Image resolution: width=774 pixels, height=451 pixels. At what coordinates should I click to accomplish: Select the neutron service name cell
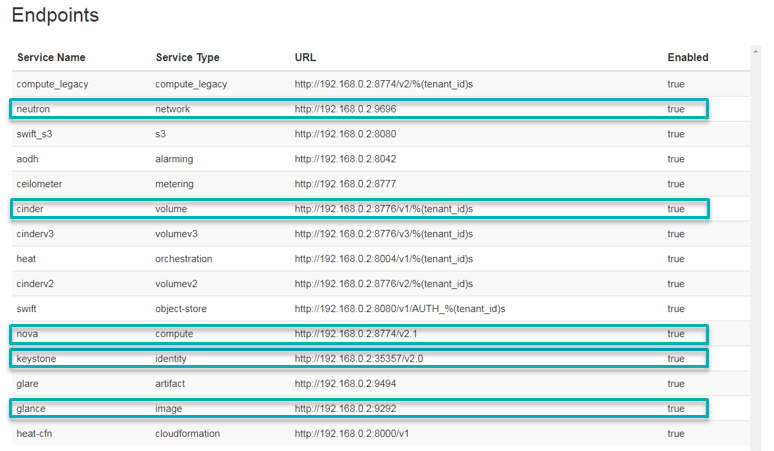tap(34, 109)
